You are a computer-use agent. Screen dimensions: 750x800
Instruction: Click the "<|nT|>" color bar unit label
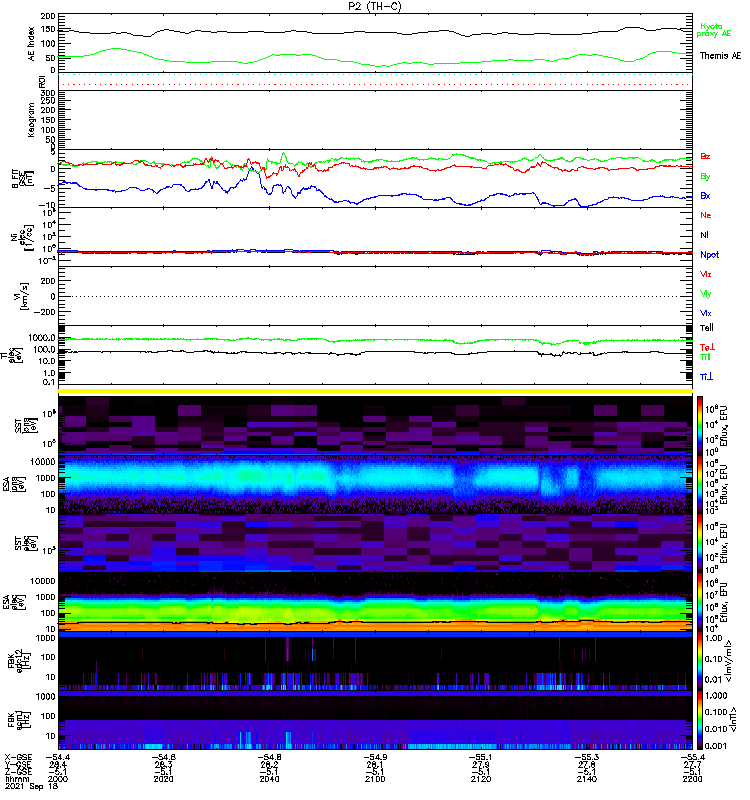click(734, 719)
